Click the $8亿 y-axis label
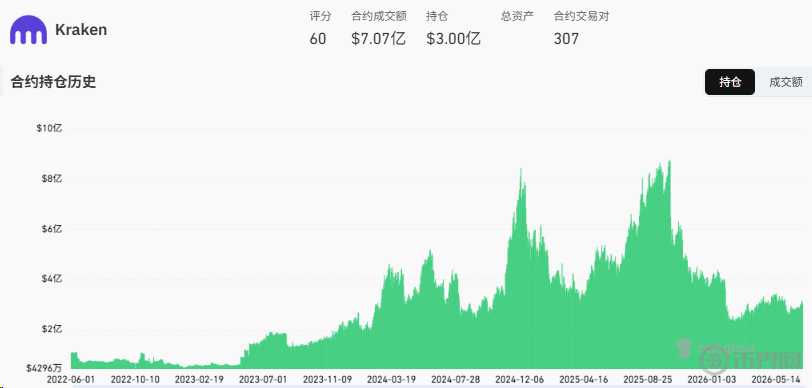The height and width of the screenshot is (388, 812). point(52,179)
